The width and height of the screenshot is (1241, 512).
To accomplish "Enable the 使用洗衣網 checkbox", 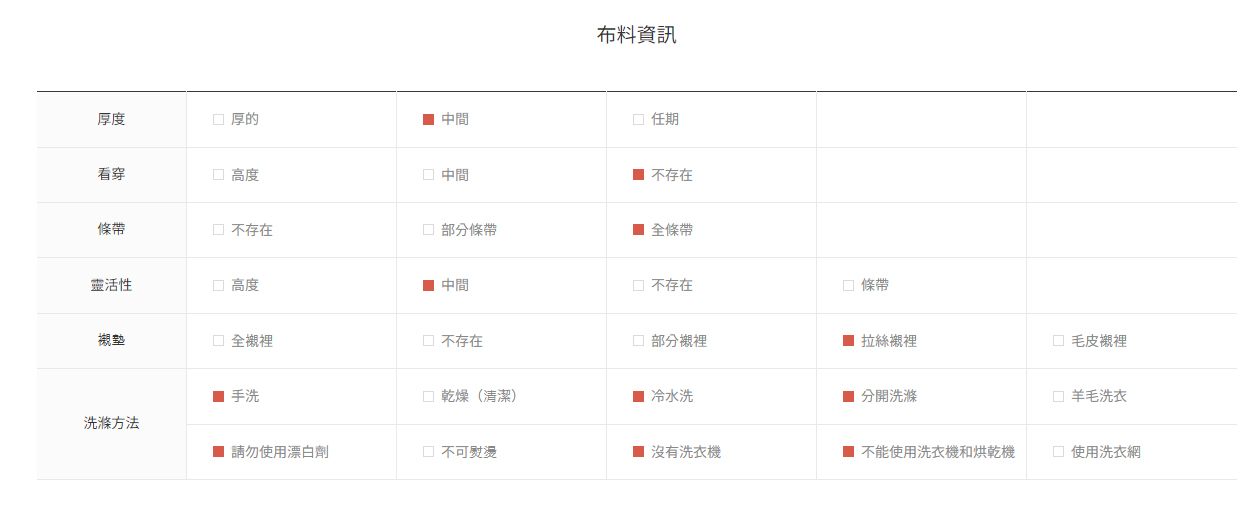I will point(1058,452).
